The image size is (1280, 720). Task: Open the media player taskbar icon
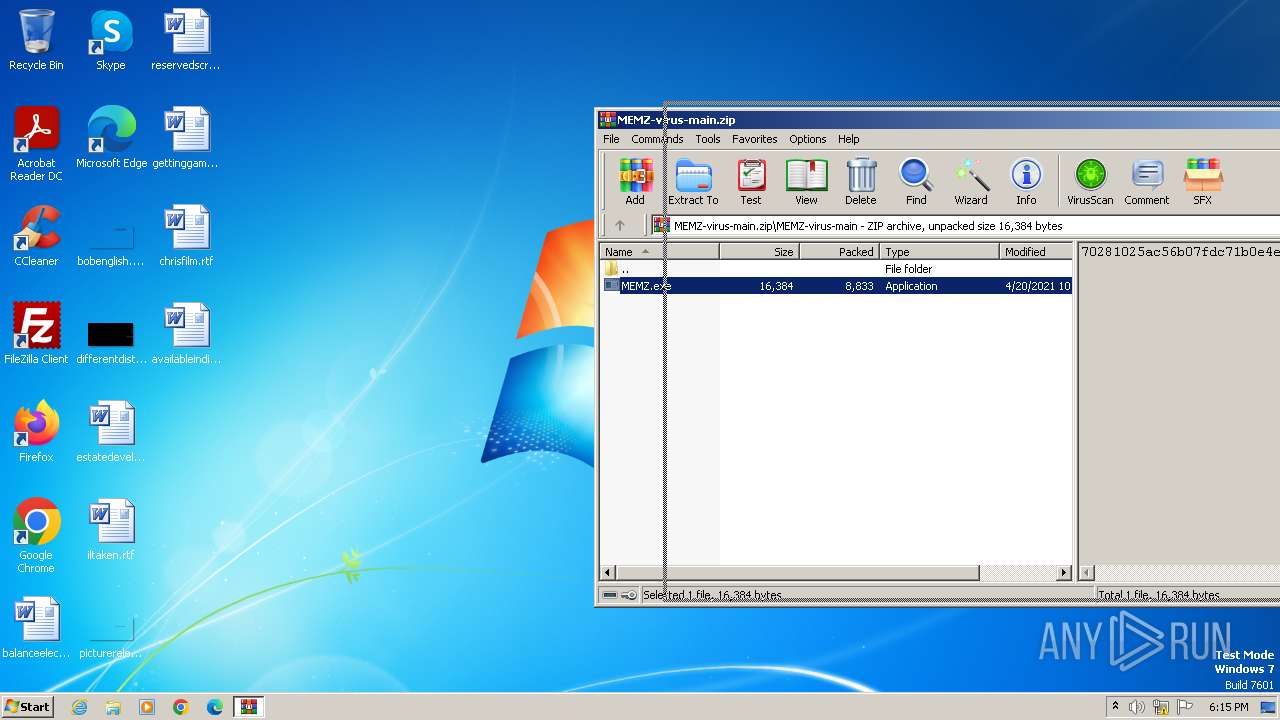coord(147,707)
